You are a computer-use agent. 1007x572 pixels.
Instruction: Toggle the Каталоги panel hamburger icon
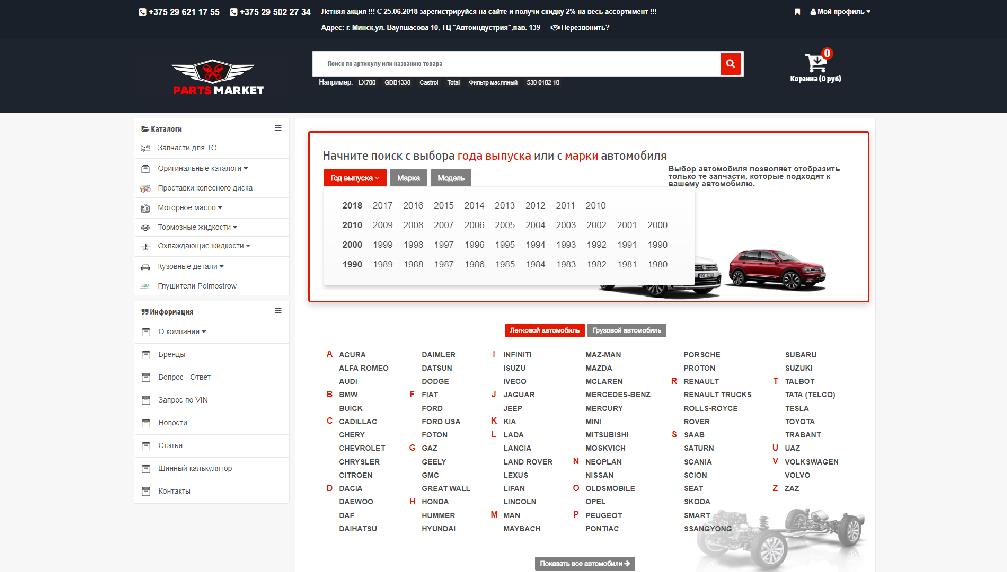pos(278,128)
